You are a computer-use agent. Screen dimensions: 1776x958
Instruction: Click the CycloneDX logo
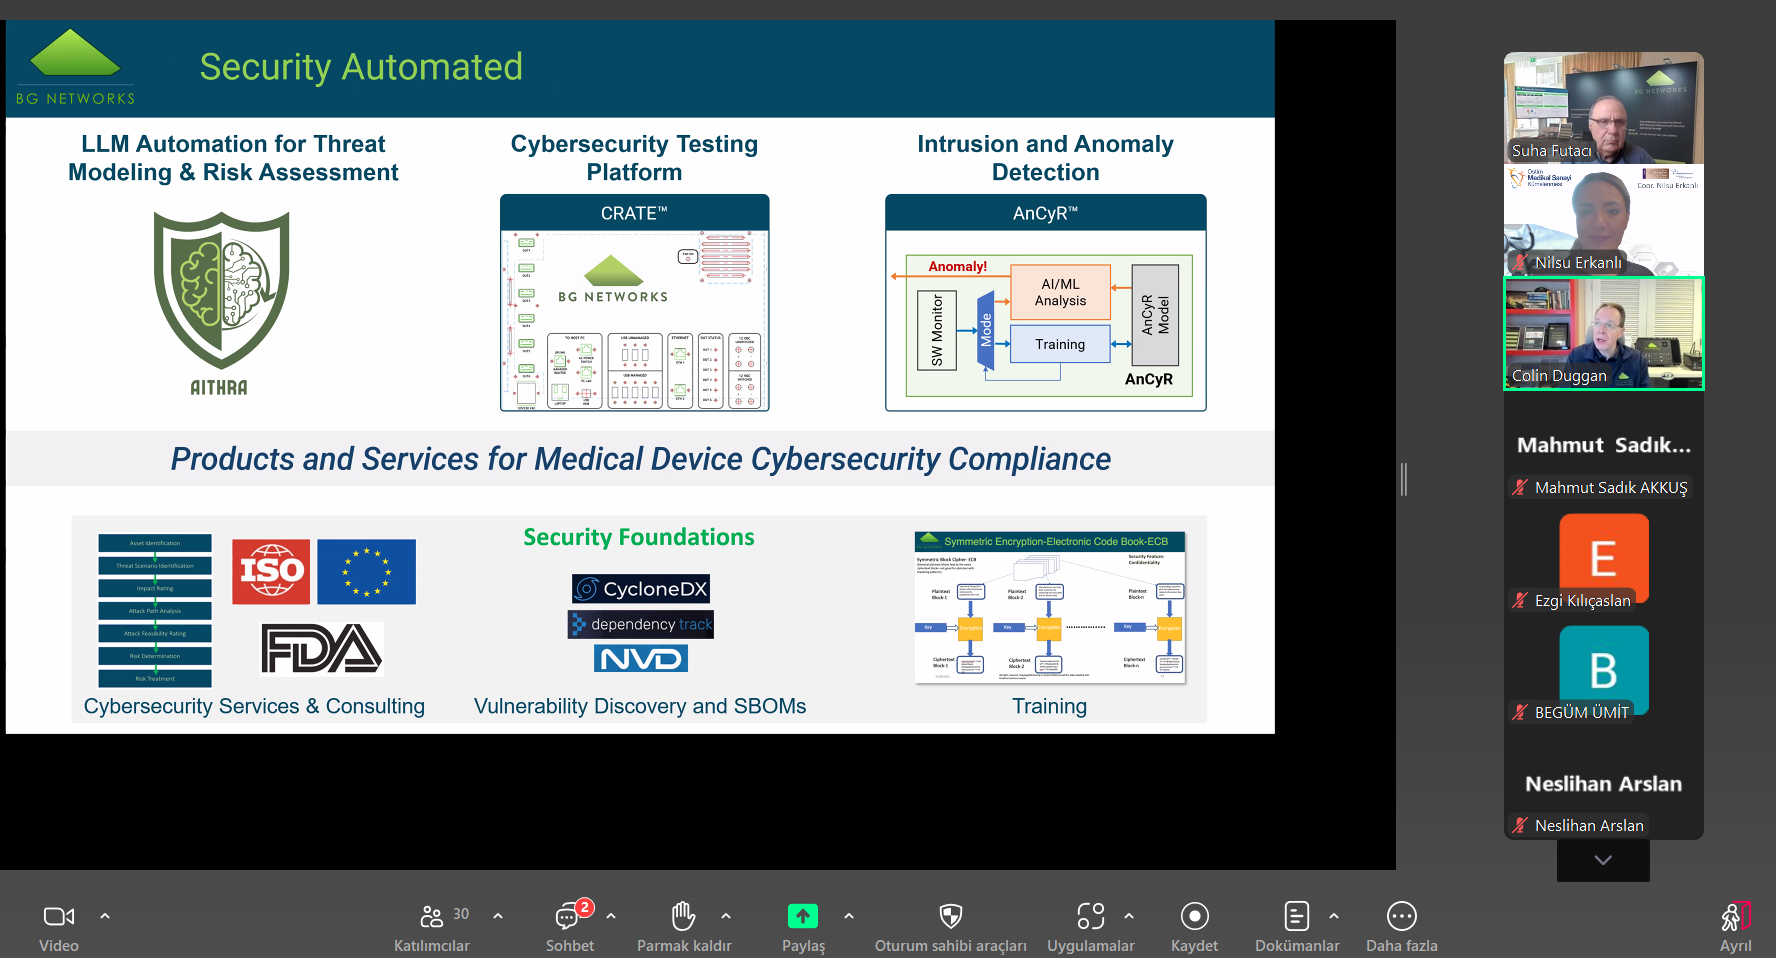coord(641,589)
